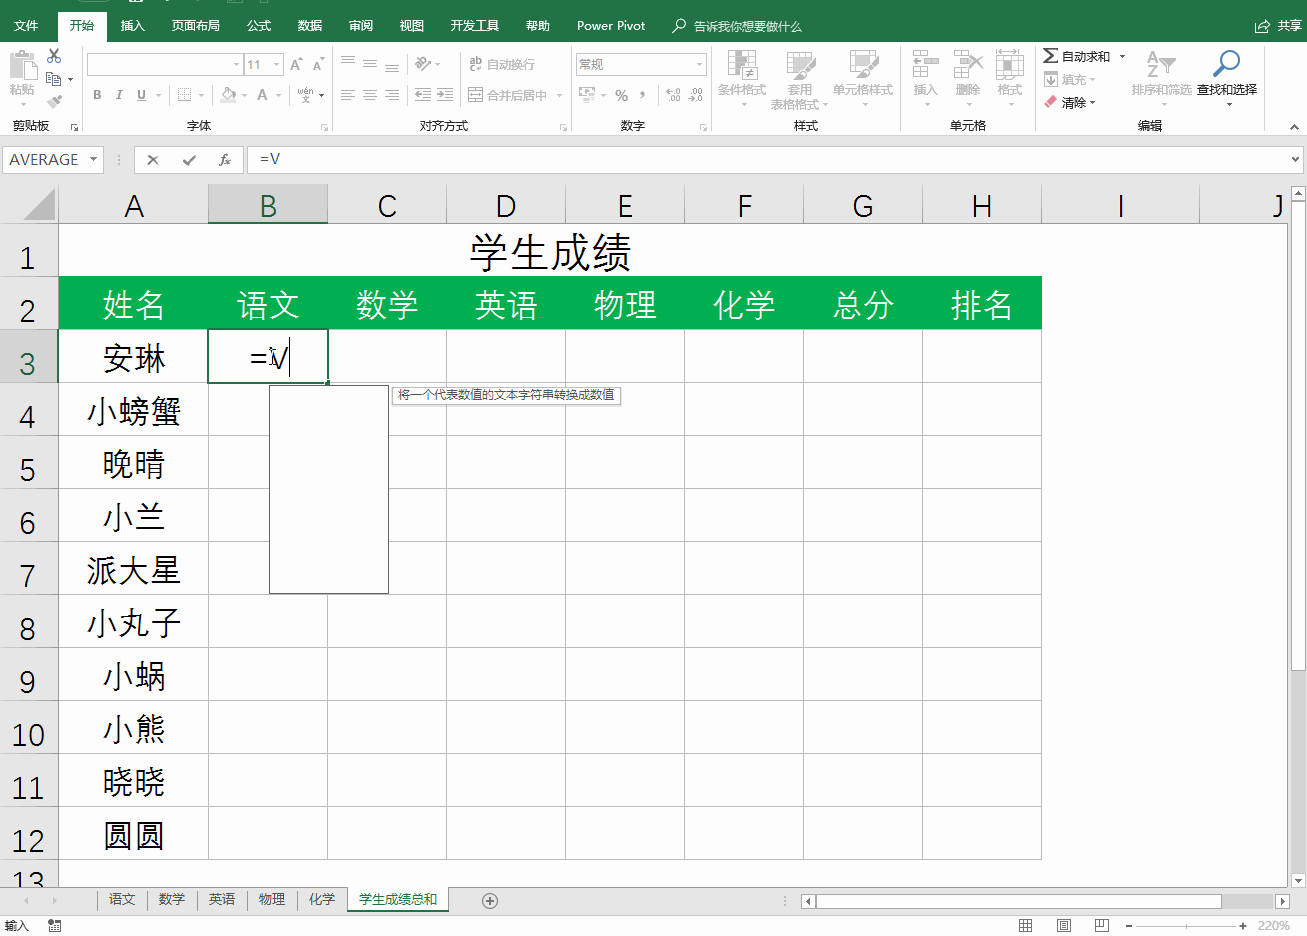Click the 共享 share button

(x=1278, y=26)
